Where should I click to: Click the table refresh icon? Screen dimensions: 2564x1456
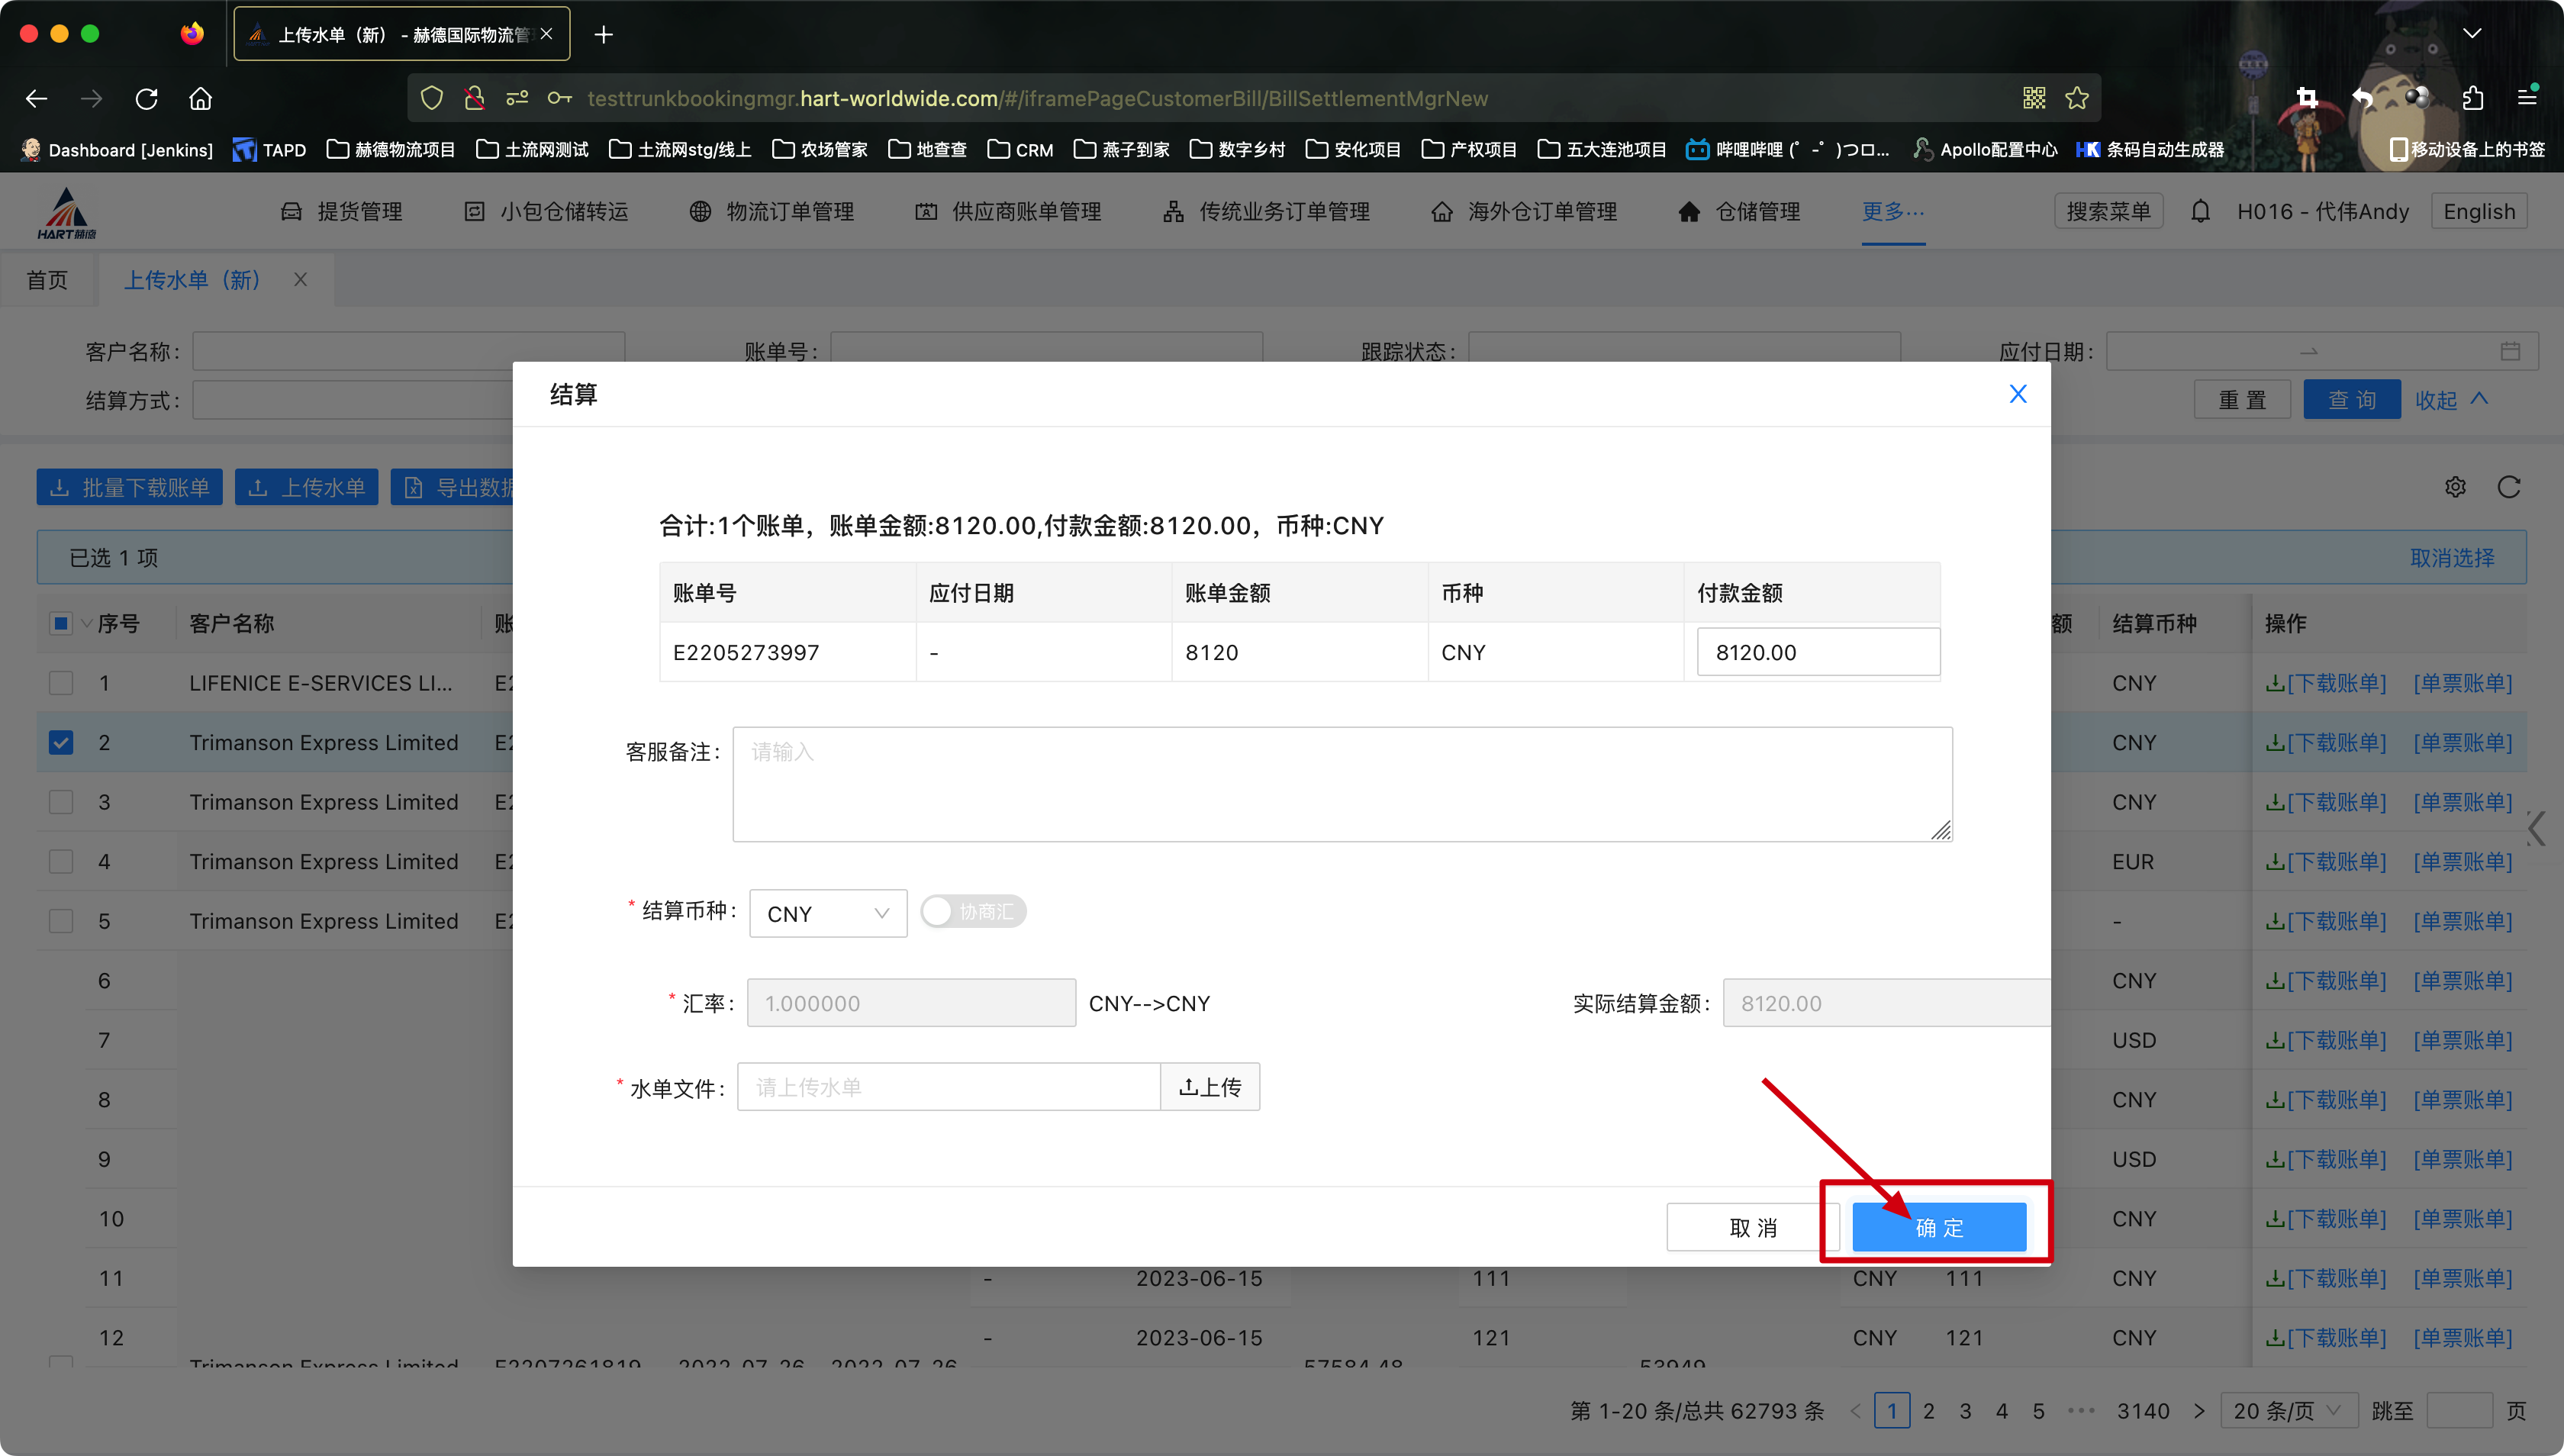[2508, 487]
